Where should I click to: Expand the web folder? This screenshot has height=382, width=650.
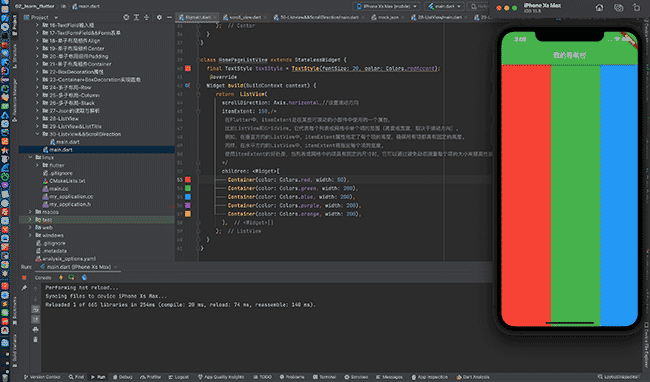[30, 227]
